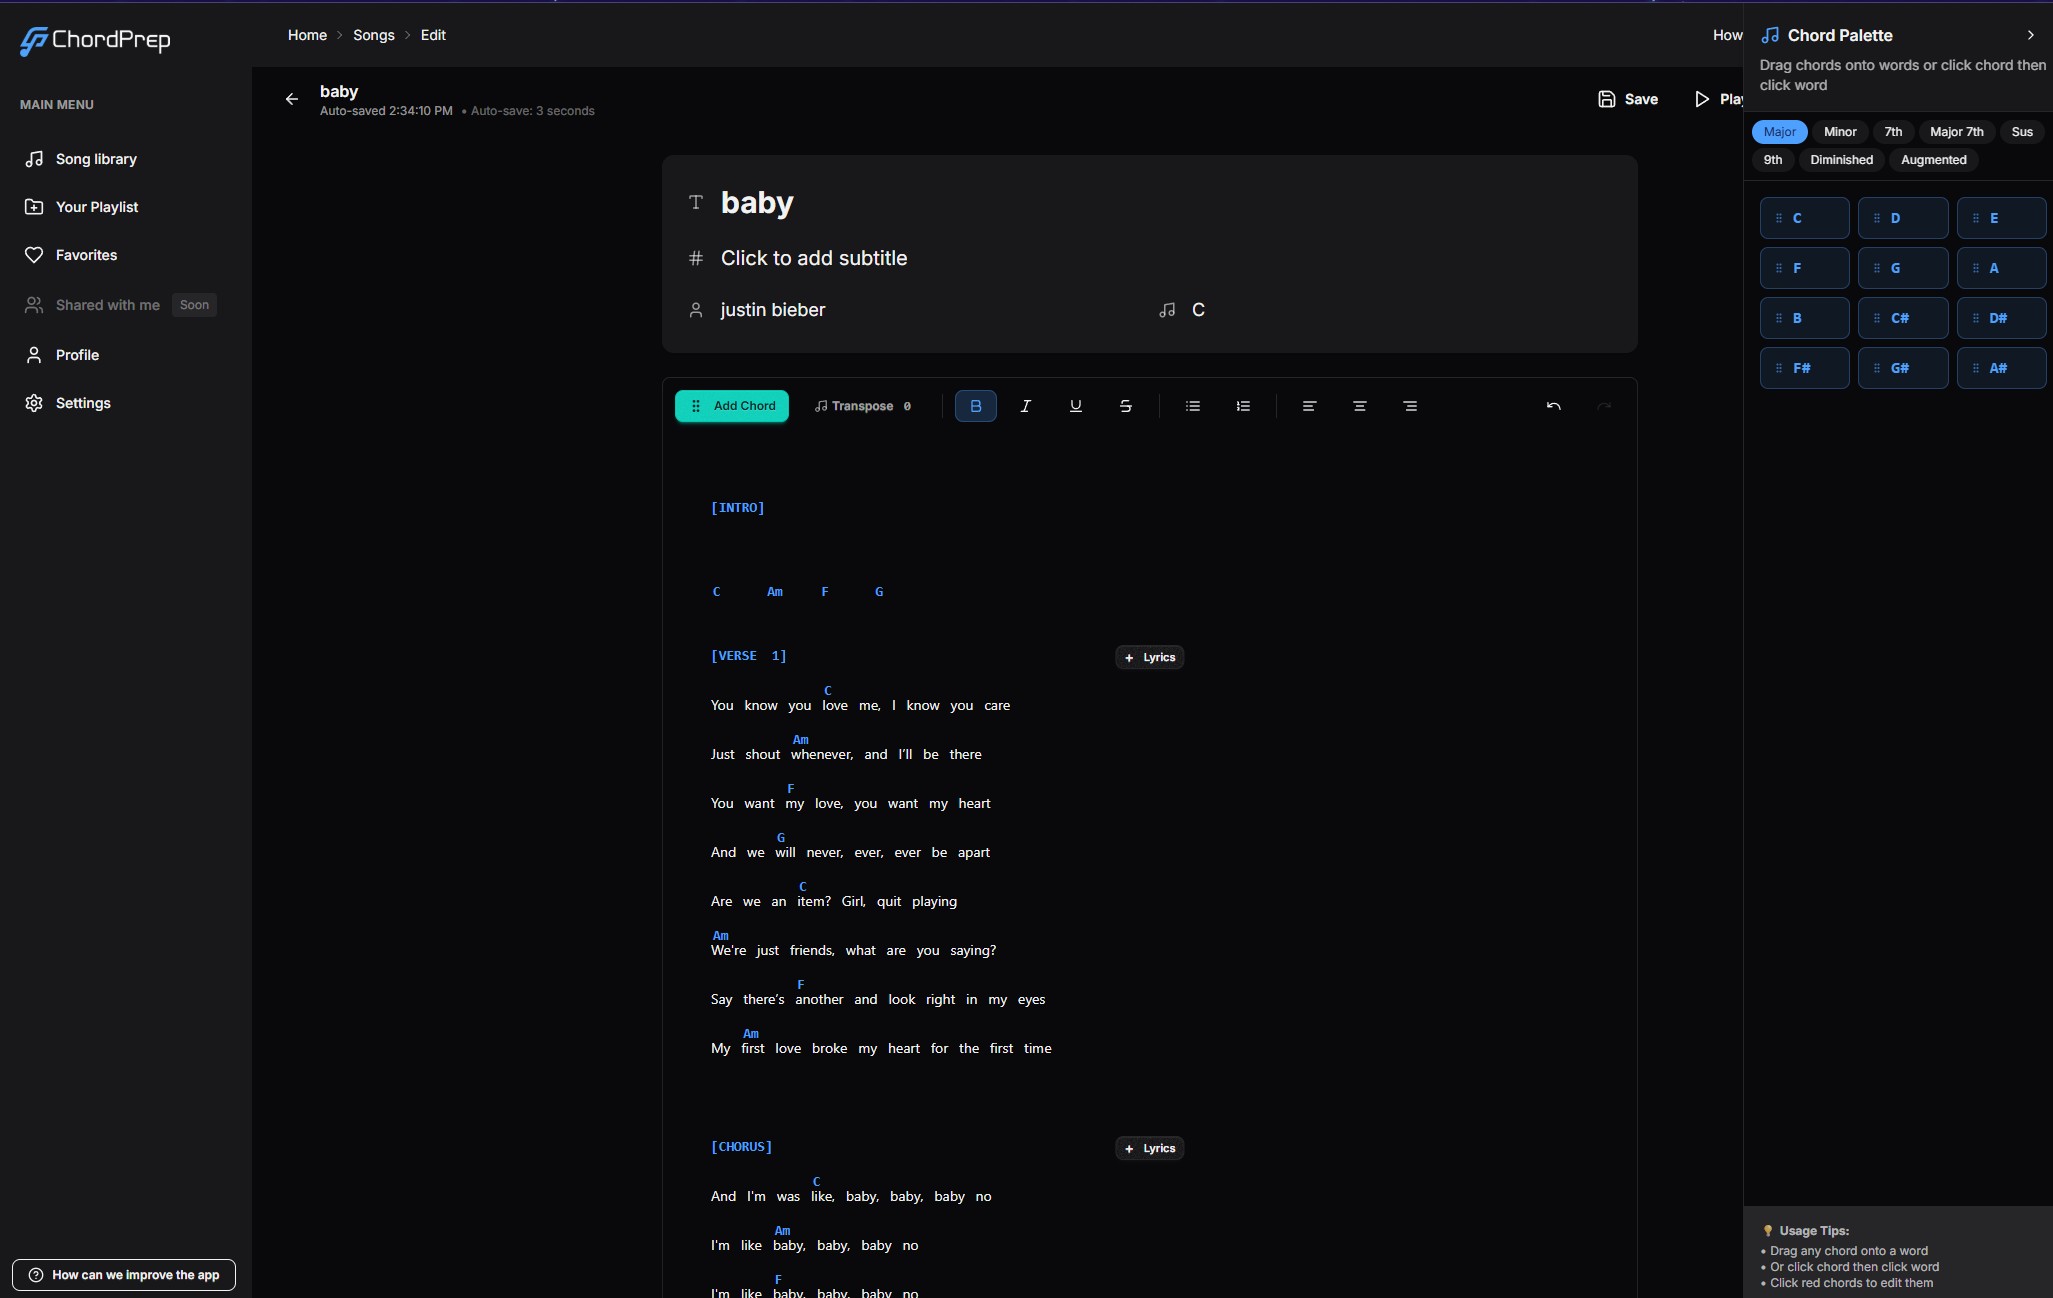Open Profile from sidebar
The height and width of the screenshot is (1298, 2053).
(x=77, y=355)
